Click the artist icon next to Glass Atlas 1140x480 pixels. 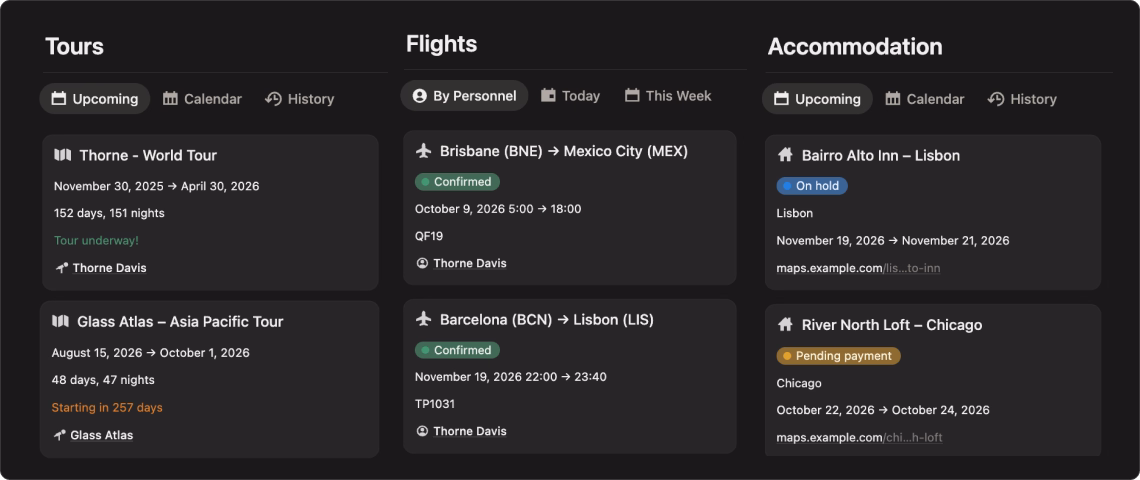59,435
